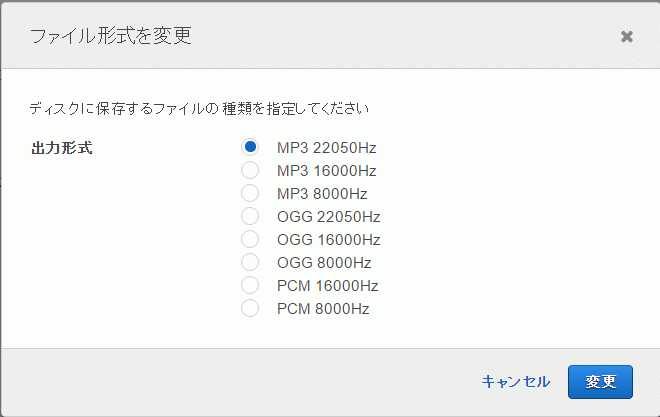This screenshot has width=660, height=417.
Task: Click the MP3 22050Hz text label
Action: 327,148
